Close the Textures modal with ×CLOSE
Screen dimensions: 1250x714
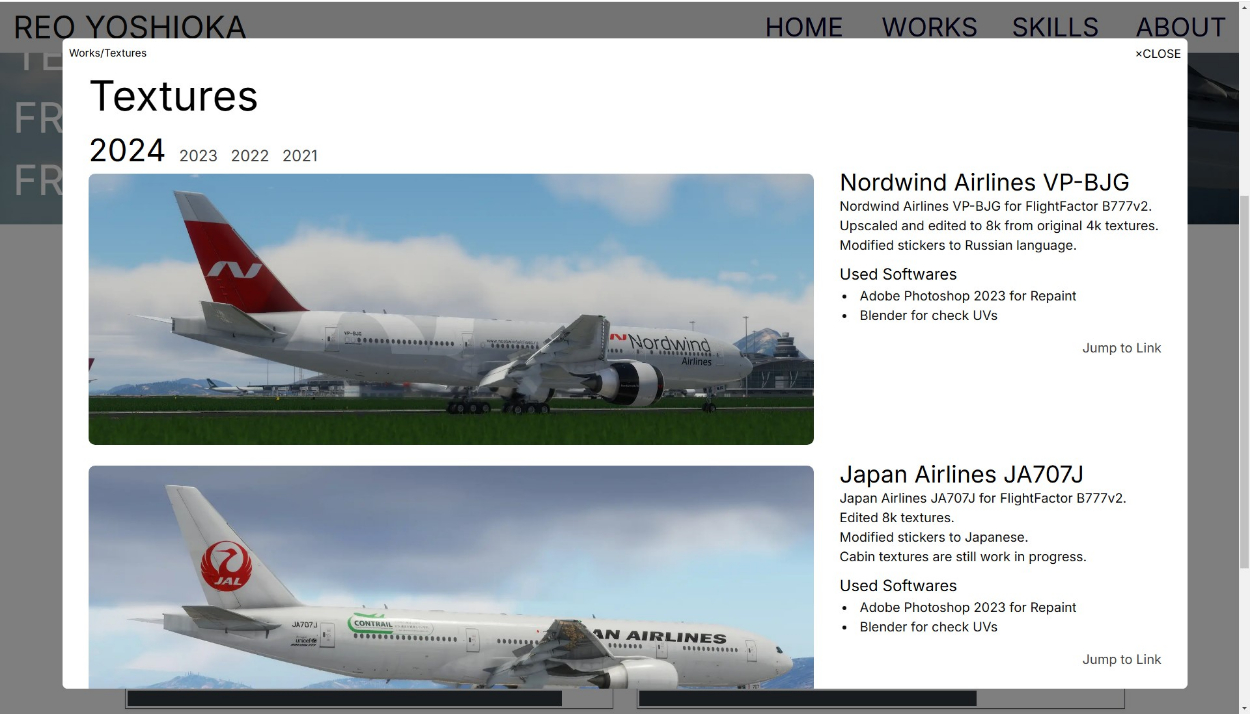[1157, 54]
